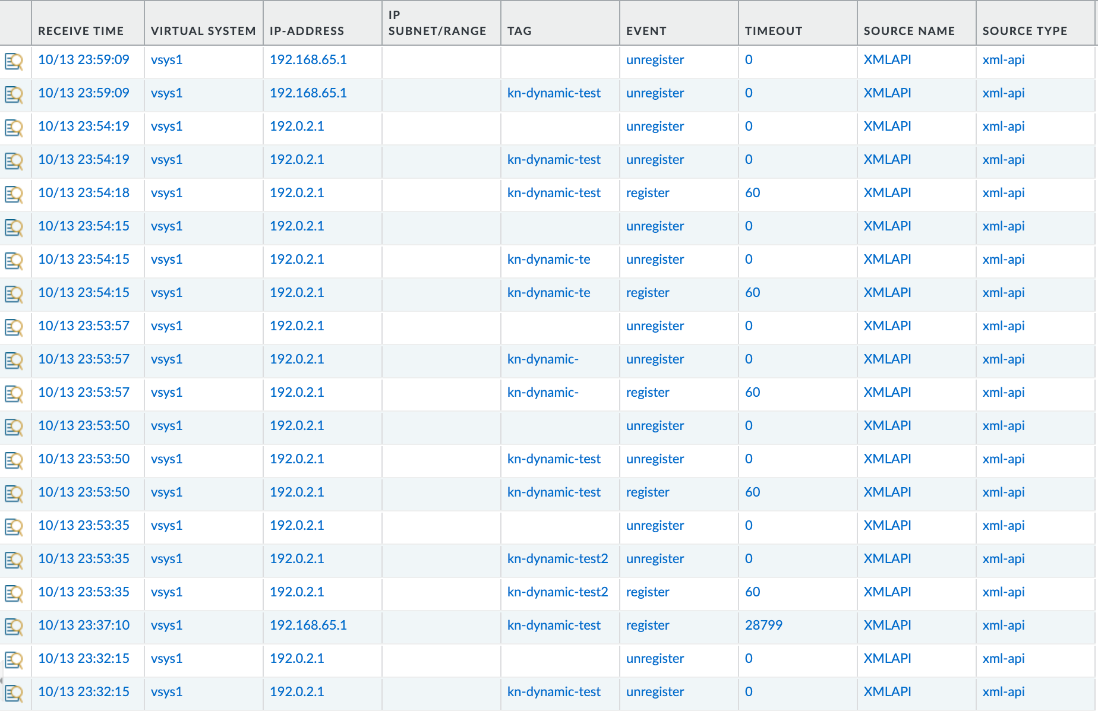This screenshot has height=714, width=1098.
Task: Open details icon of 23:53:35 kn-dynamic-test2 unregister row
Action: click(x=14, y=559)
